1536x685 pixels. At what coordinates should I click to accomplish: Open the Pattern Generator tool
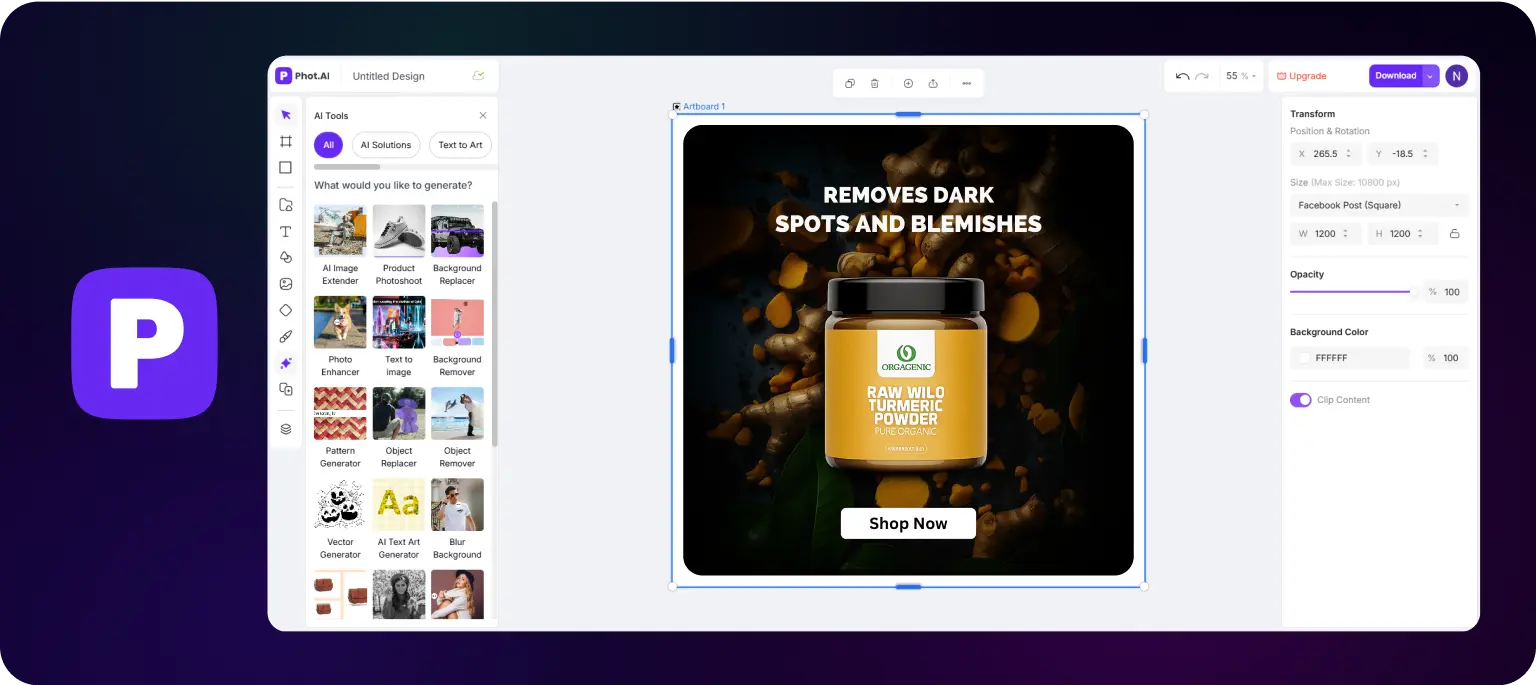[x=340, y=428]
